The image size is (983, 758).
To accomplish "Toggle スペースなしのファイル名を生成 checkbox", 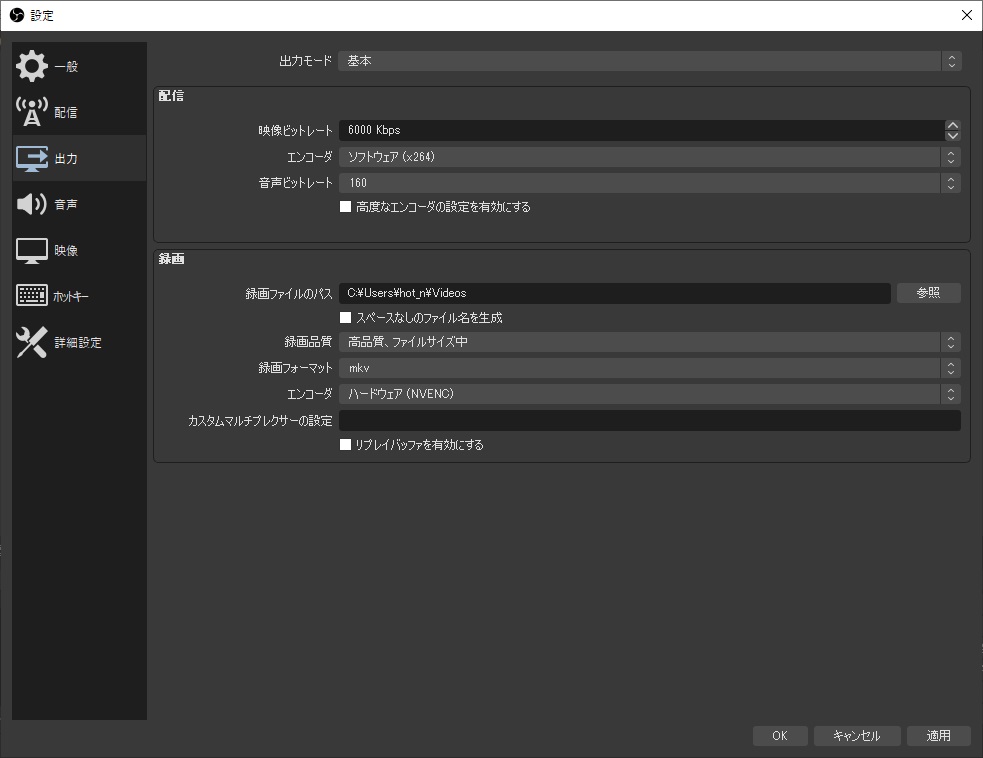I will click(345, 318).
